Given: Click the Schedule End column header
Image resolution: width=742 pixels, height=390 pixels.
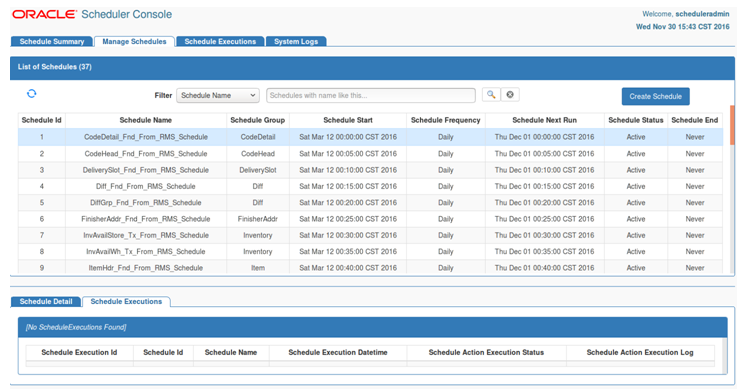Looking at the screenshot, I should pyautogui.click(x=695, y=120).
